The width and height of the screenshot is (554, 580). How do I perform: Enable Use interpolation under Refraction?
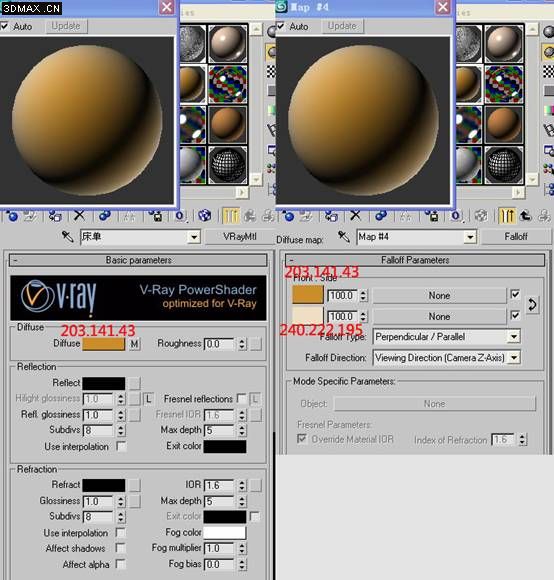click(120, 533)
